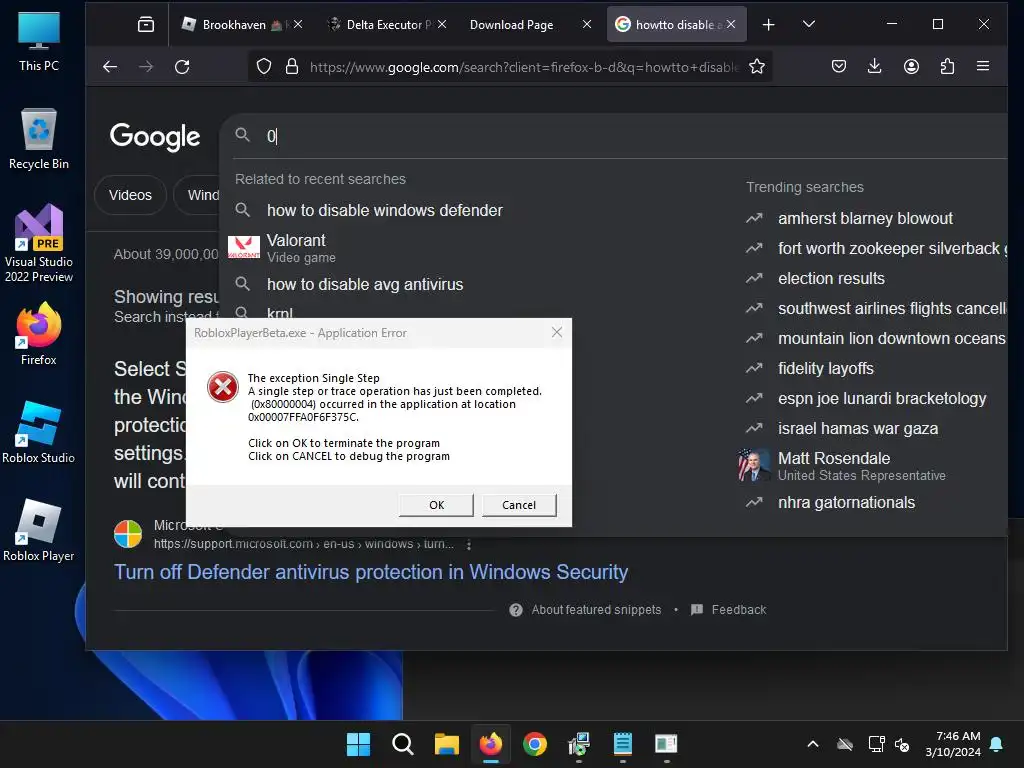Click Cancel in the Application Error dialog
Image resolution: width=1024 pixels, height=768 pixels.
point(519,505)
